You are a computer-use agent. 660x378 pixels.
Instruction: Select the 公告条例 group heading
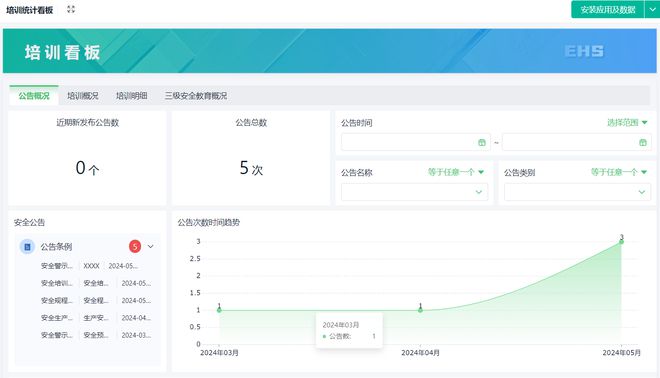[56, 247]
